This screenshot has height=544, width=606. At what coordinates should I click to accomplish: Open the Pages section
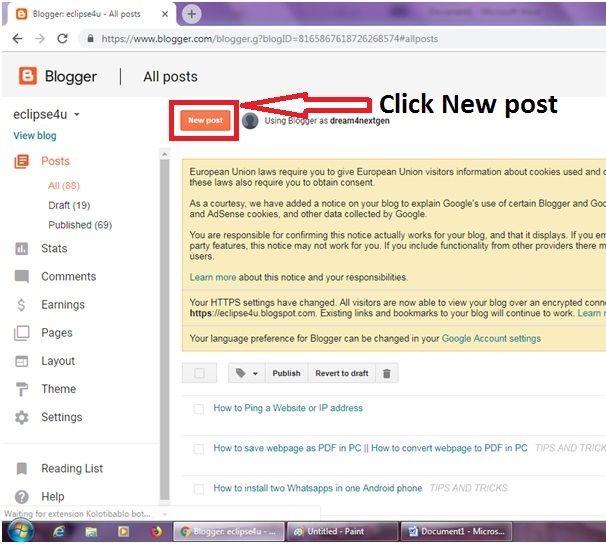(x=57, y=333)
